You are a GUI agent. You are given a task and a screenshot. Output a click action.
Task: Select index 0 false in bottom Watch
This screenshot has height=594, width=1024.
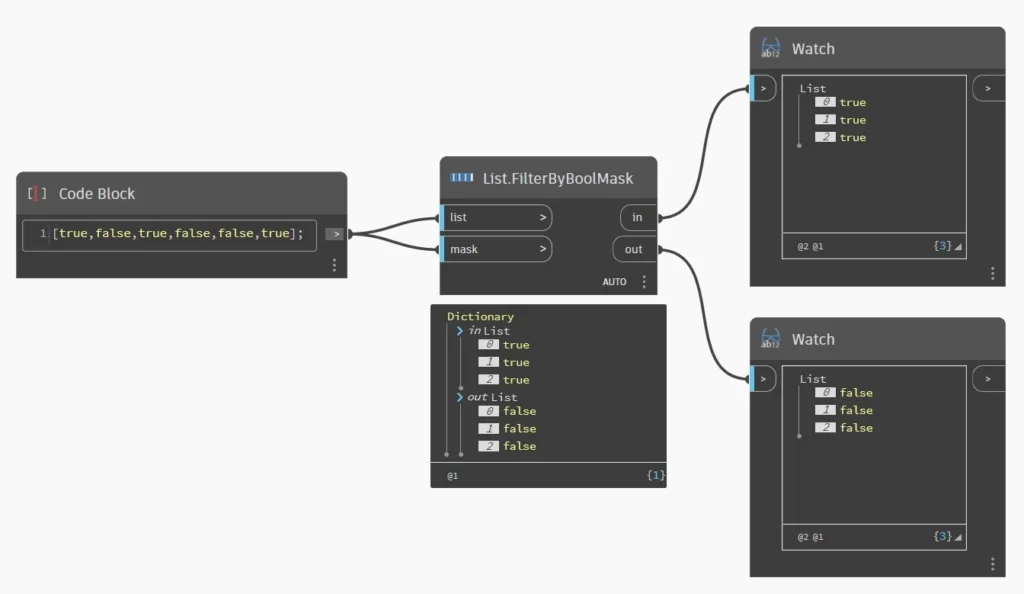[844, 393]
